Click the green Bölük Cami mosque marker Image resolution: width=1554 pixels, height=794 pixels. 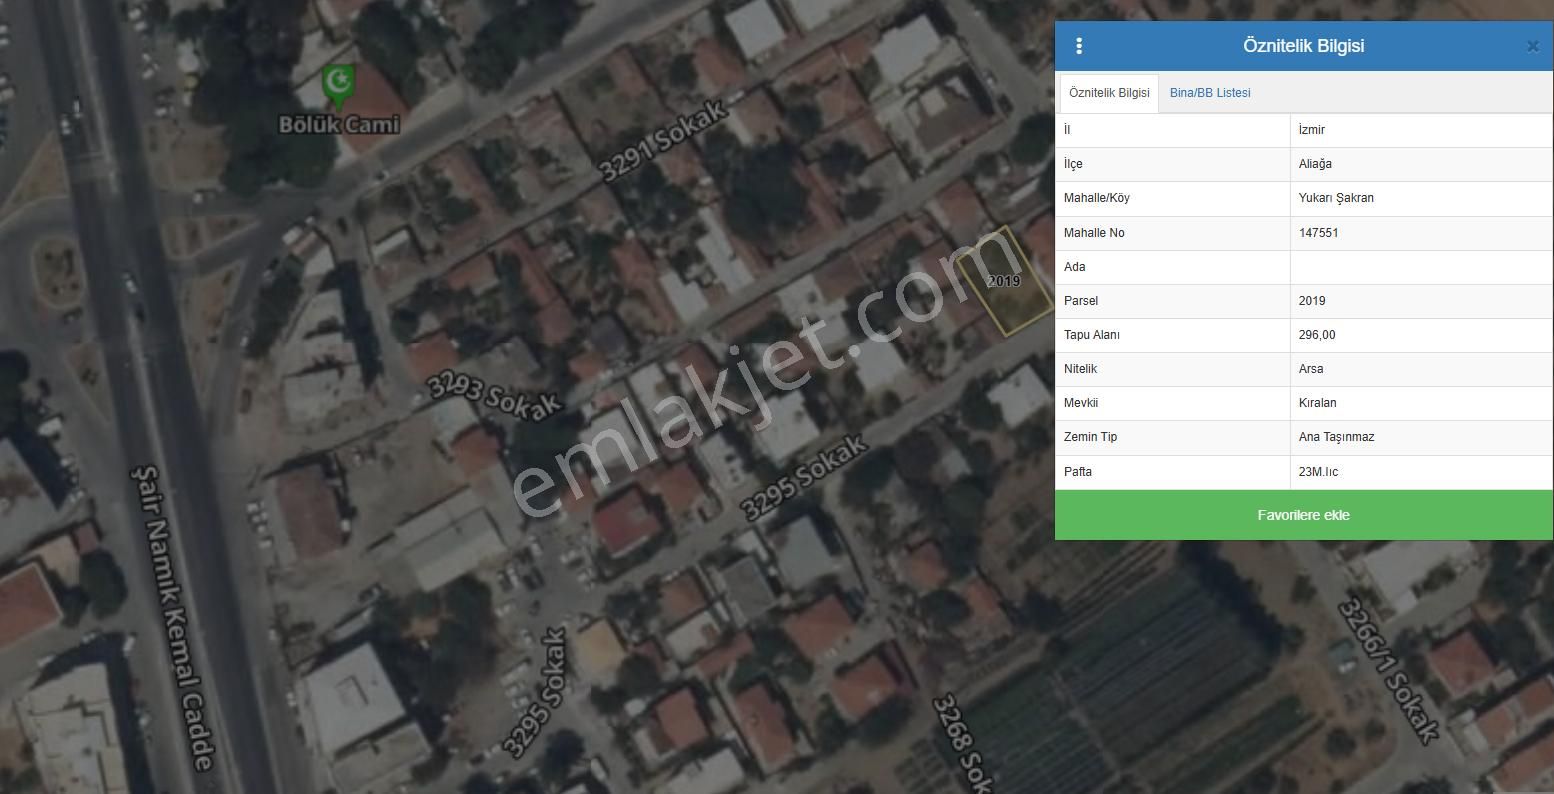tap(338, 85)
